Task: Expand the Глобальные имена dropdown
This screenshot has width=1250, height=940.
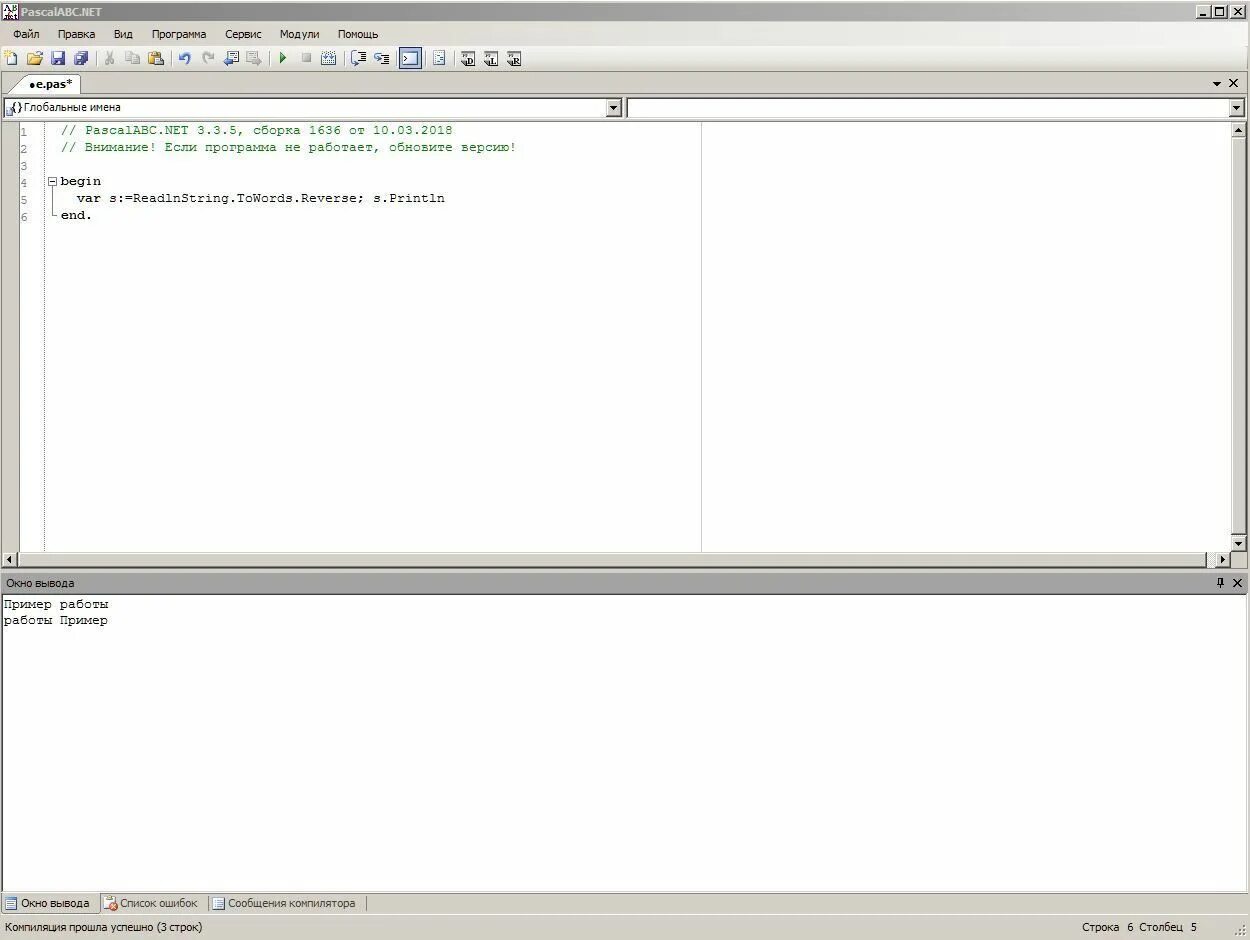Action: pyautogui.click(x=614, y=108)
